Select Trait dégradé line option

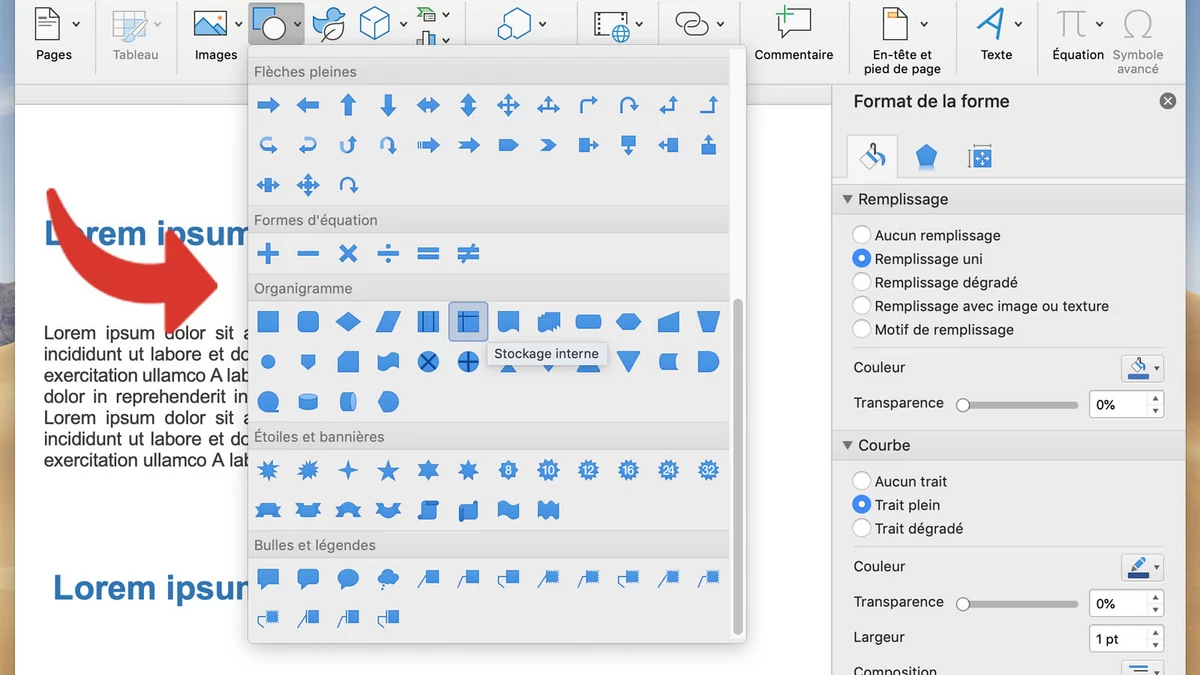point(861,528)
